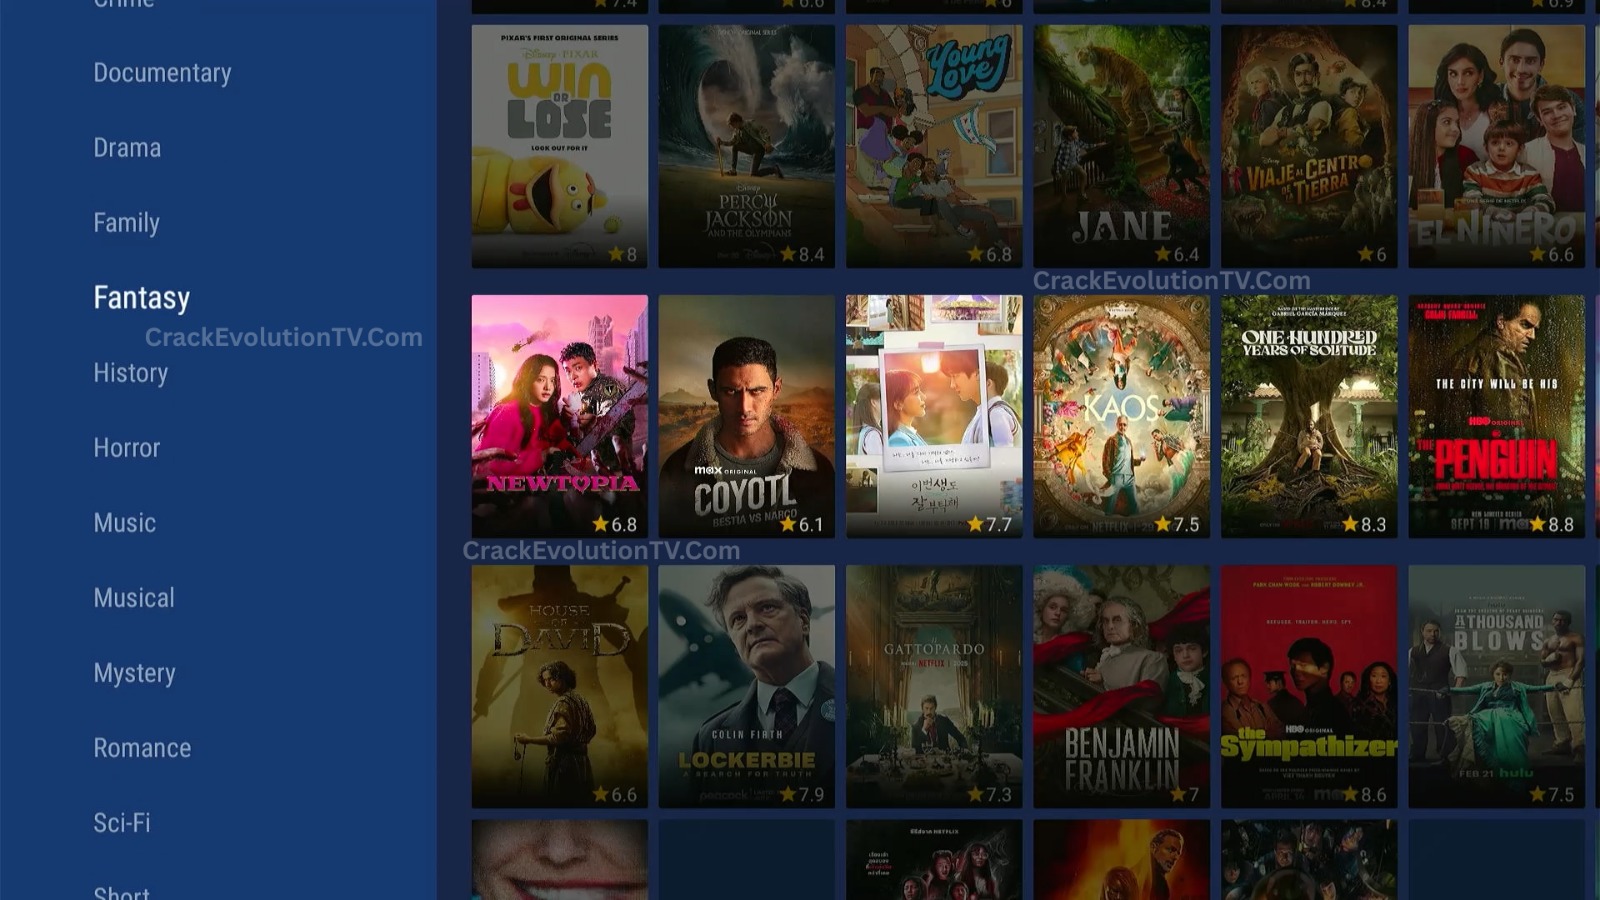Open the Win or Lose poster
Screen dimensions: 1600x900
click(x=559, y=147)
